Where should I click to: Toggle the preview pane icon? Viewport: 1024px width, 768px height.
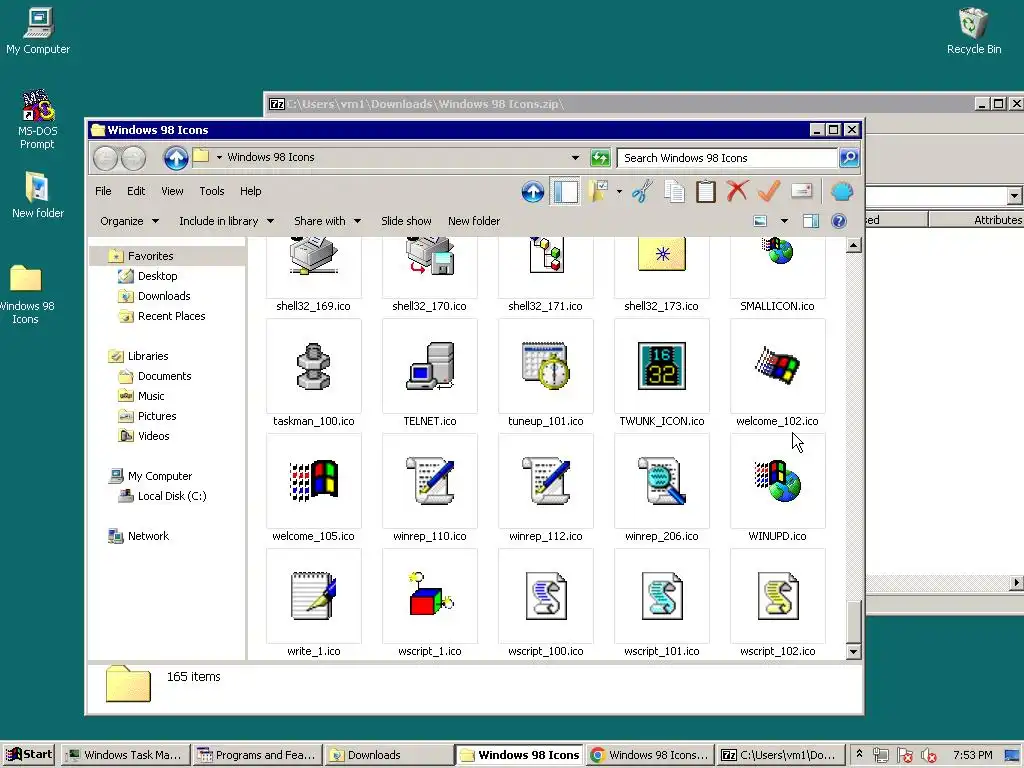click(811, 221)
